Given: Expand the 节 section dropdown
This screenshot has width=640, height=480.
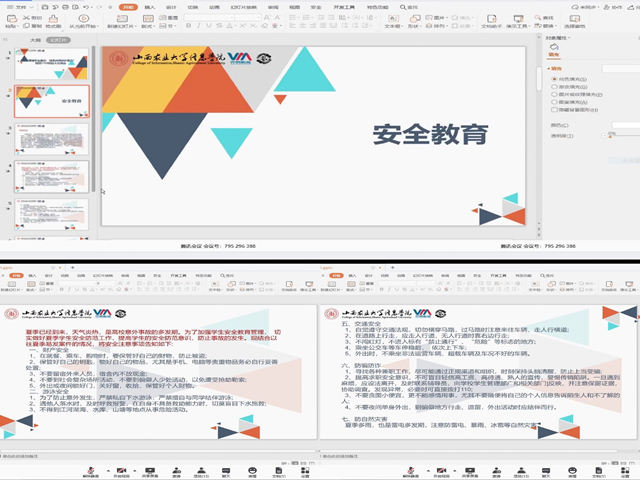Looking at the screenshot, I should (175, 26).
